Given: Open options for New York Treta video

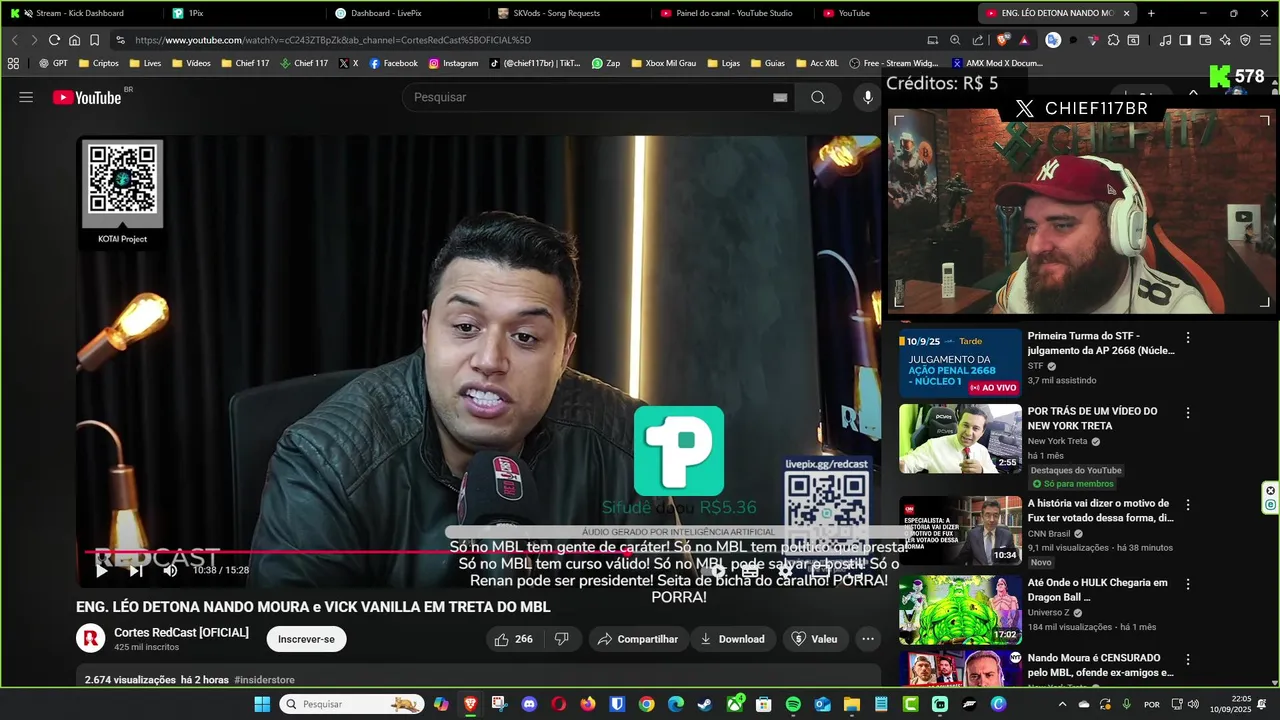Looking at the screenshot, I should (x=1188, y=413).
